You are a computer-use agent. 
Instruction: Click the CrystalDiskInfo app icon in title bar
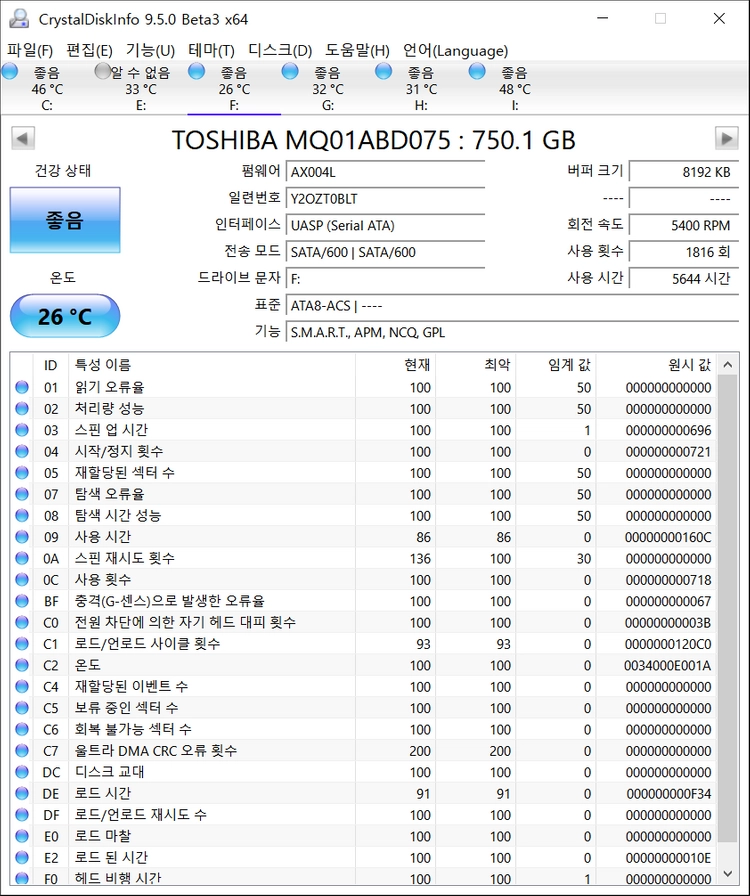pos(19,19)
